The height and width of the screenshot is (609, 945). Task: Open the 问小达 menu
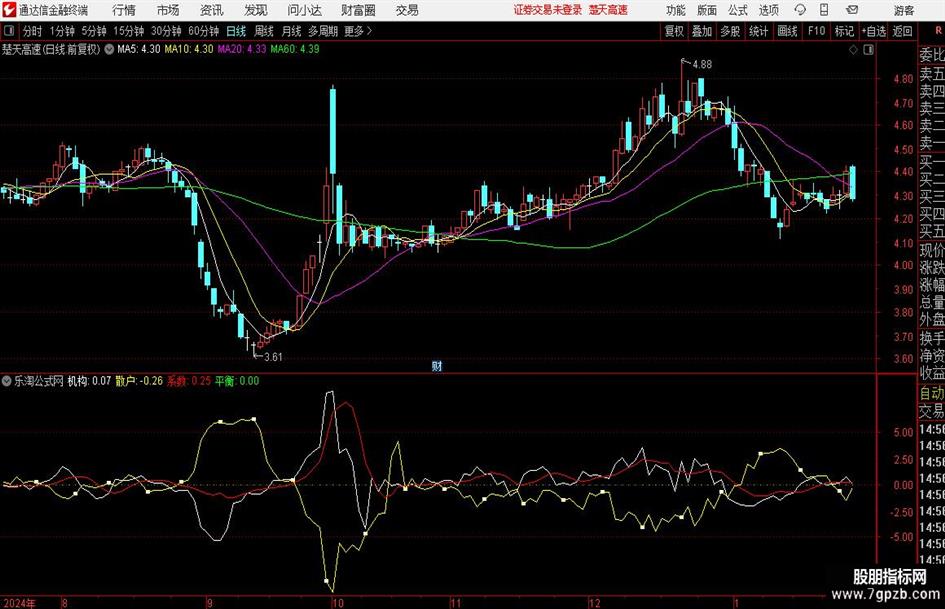click(x=304, y=10)
